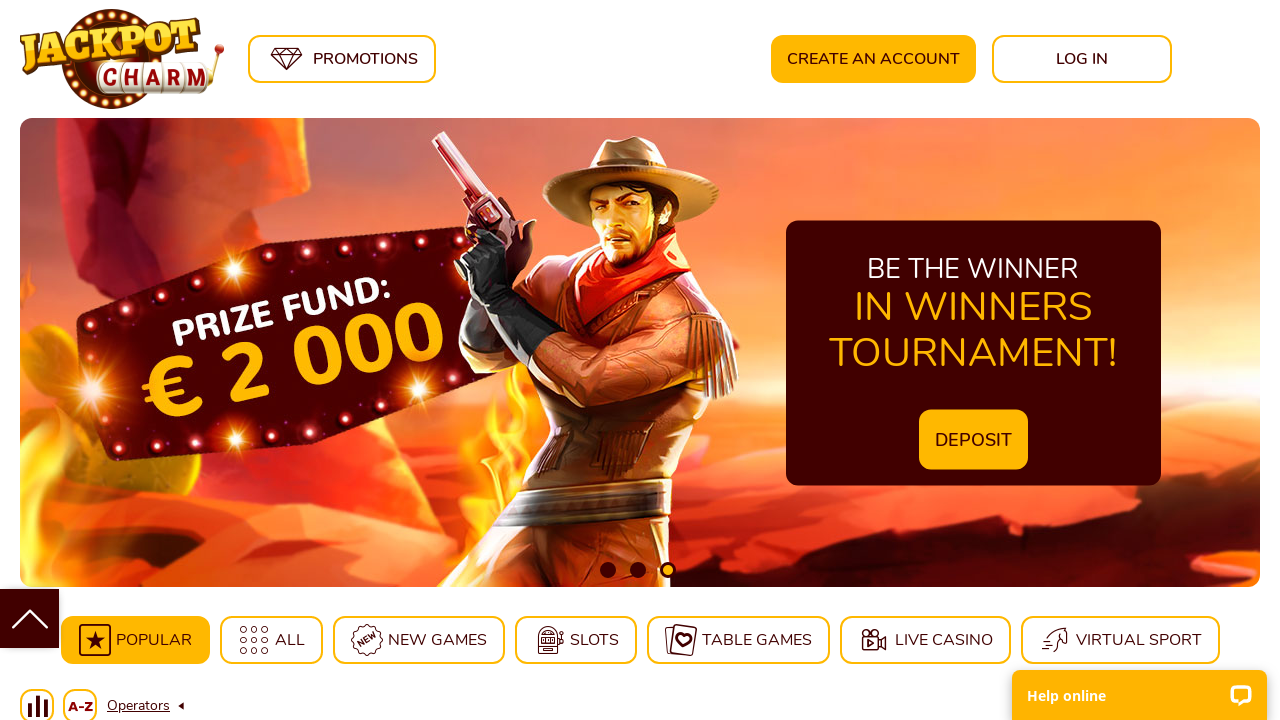Click the Deposit button on banner
This screenshot has height=720, width=1280.
973,439
